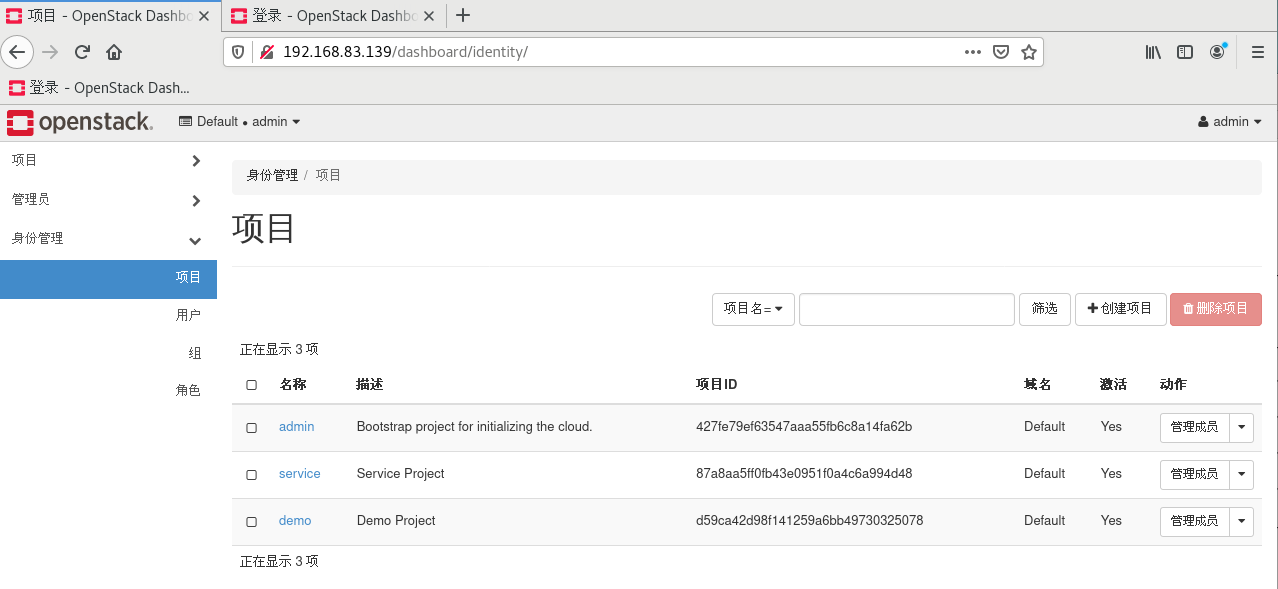Click the shield tracking protection icon

(238, 52)
